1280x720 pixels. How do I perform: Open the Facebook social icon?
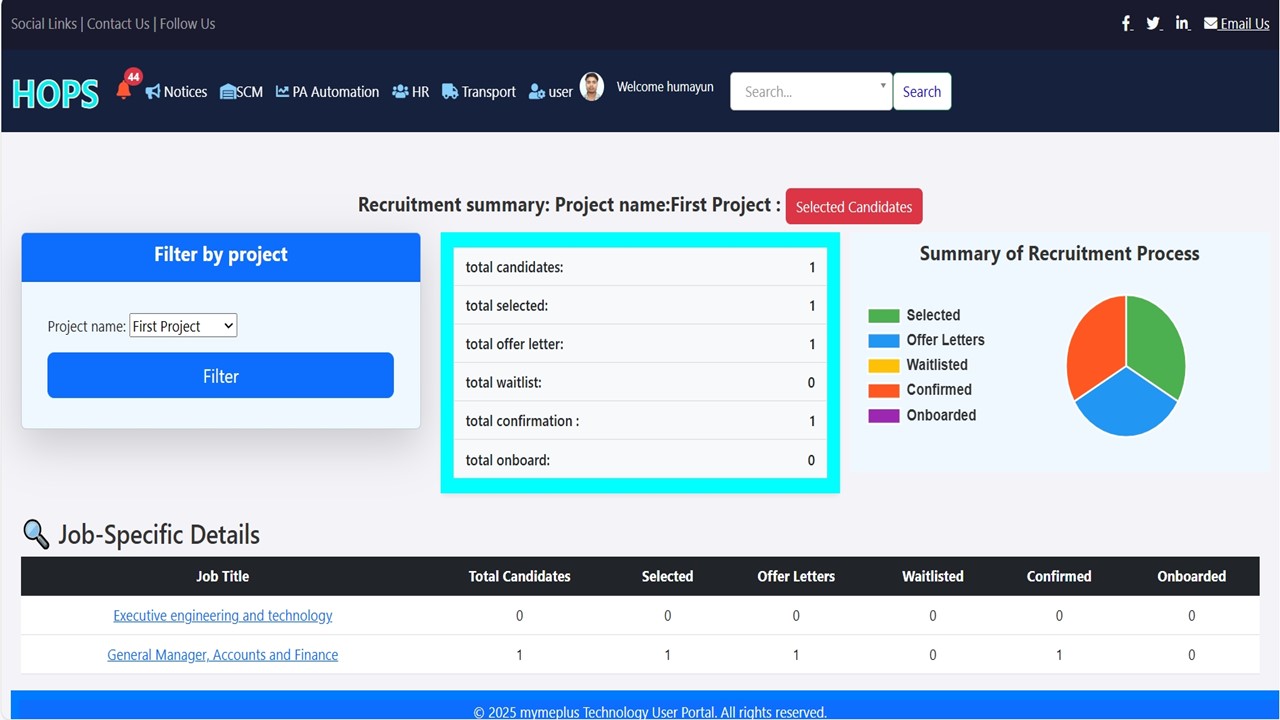1127,23
